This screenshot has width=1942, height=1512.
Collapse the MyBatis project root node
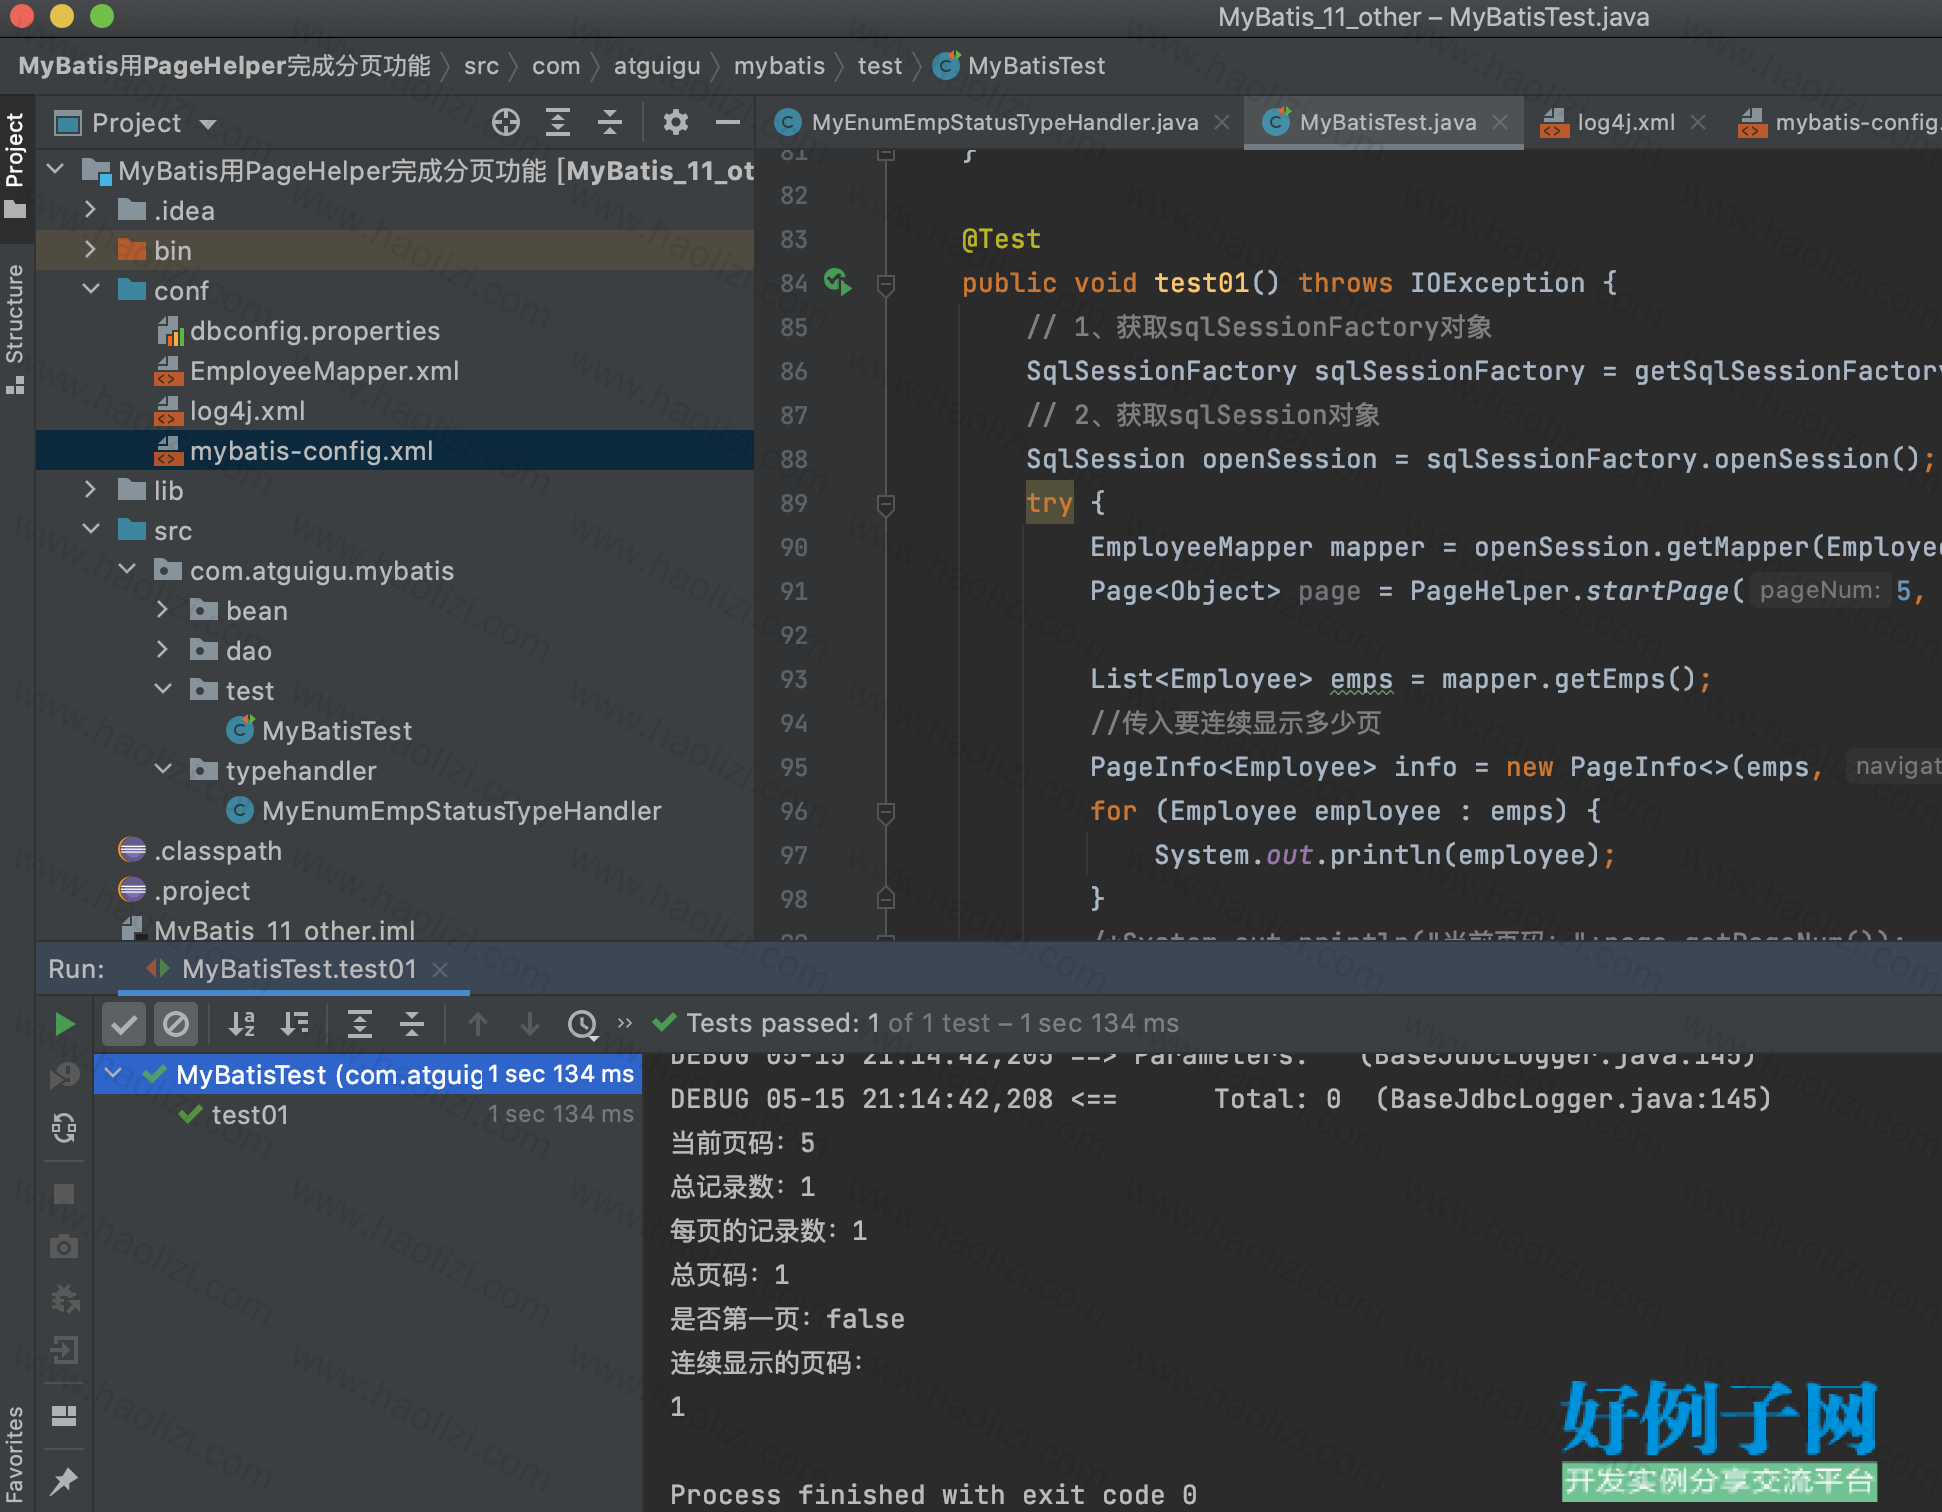pyautogui.click(x=56, y=170)
